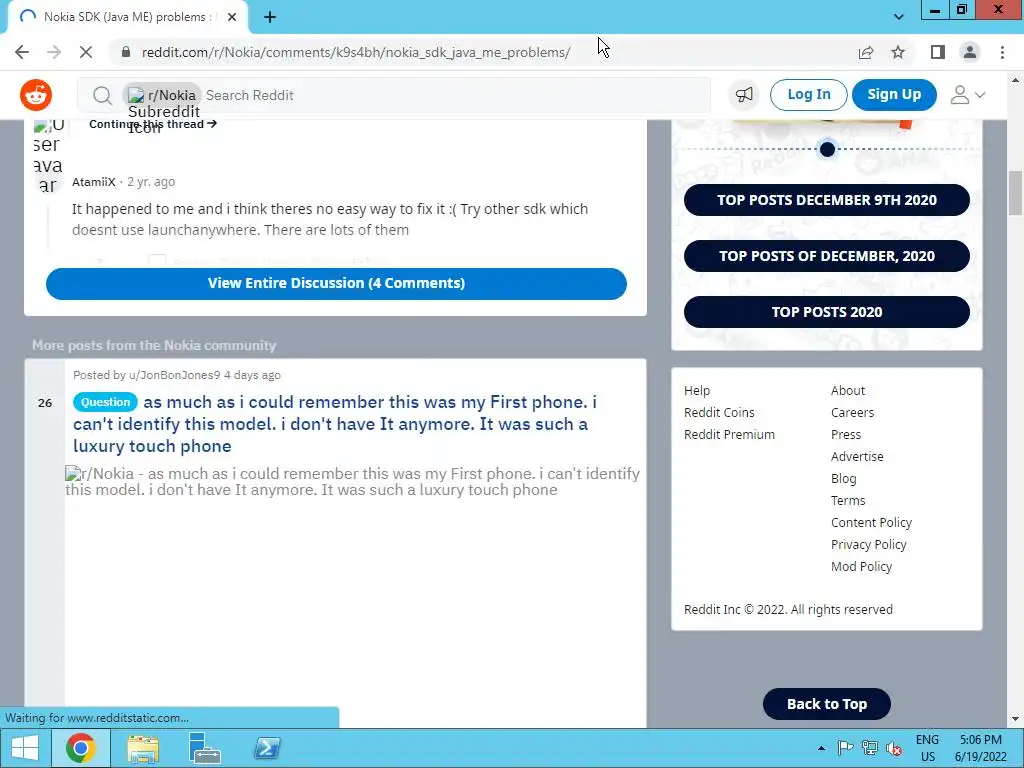Share this page icon in address bar

[x=866, y=52]
